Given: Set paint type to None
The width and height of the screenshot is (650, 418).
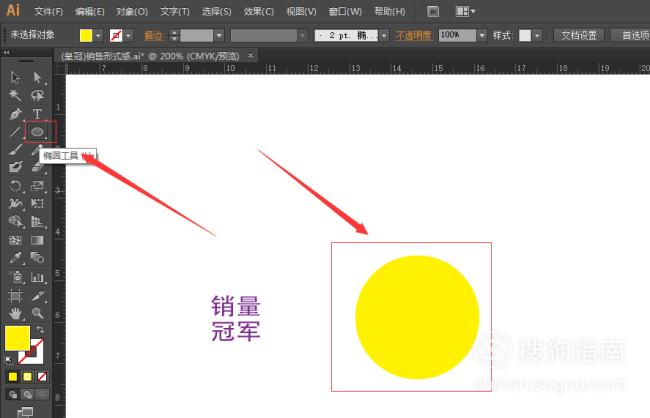Looking at the screenshot, I should pyautogui.click(x=42, y=376).
